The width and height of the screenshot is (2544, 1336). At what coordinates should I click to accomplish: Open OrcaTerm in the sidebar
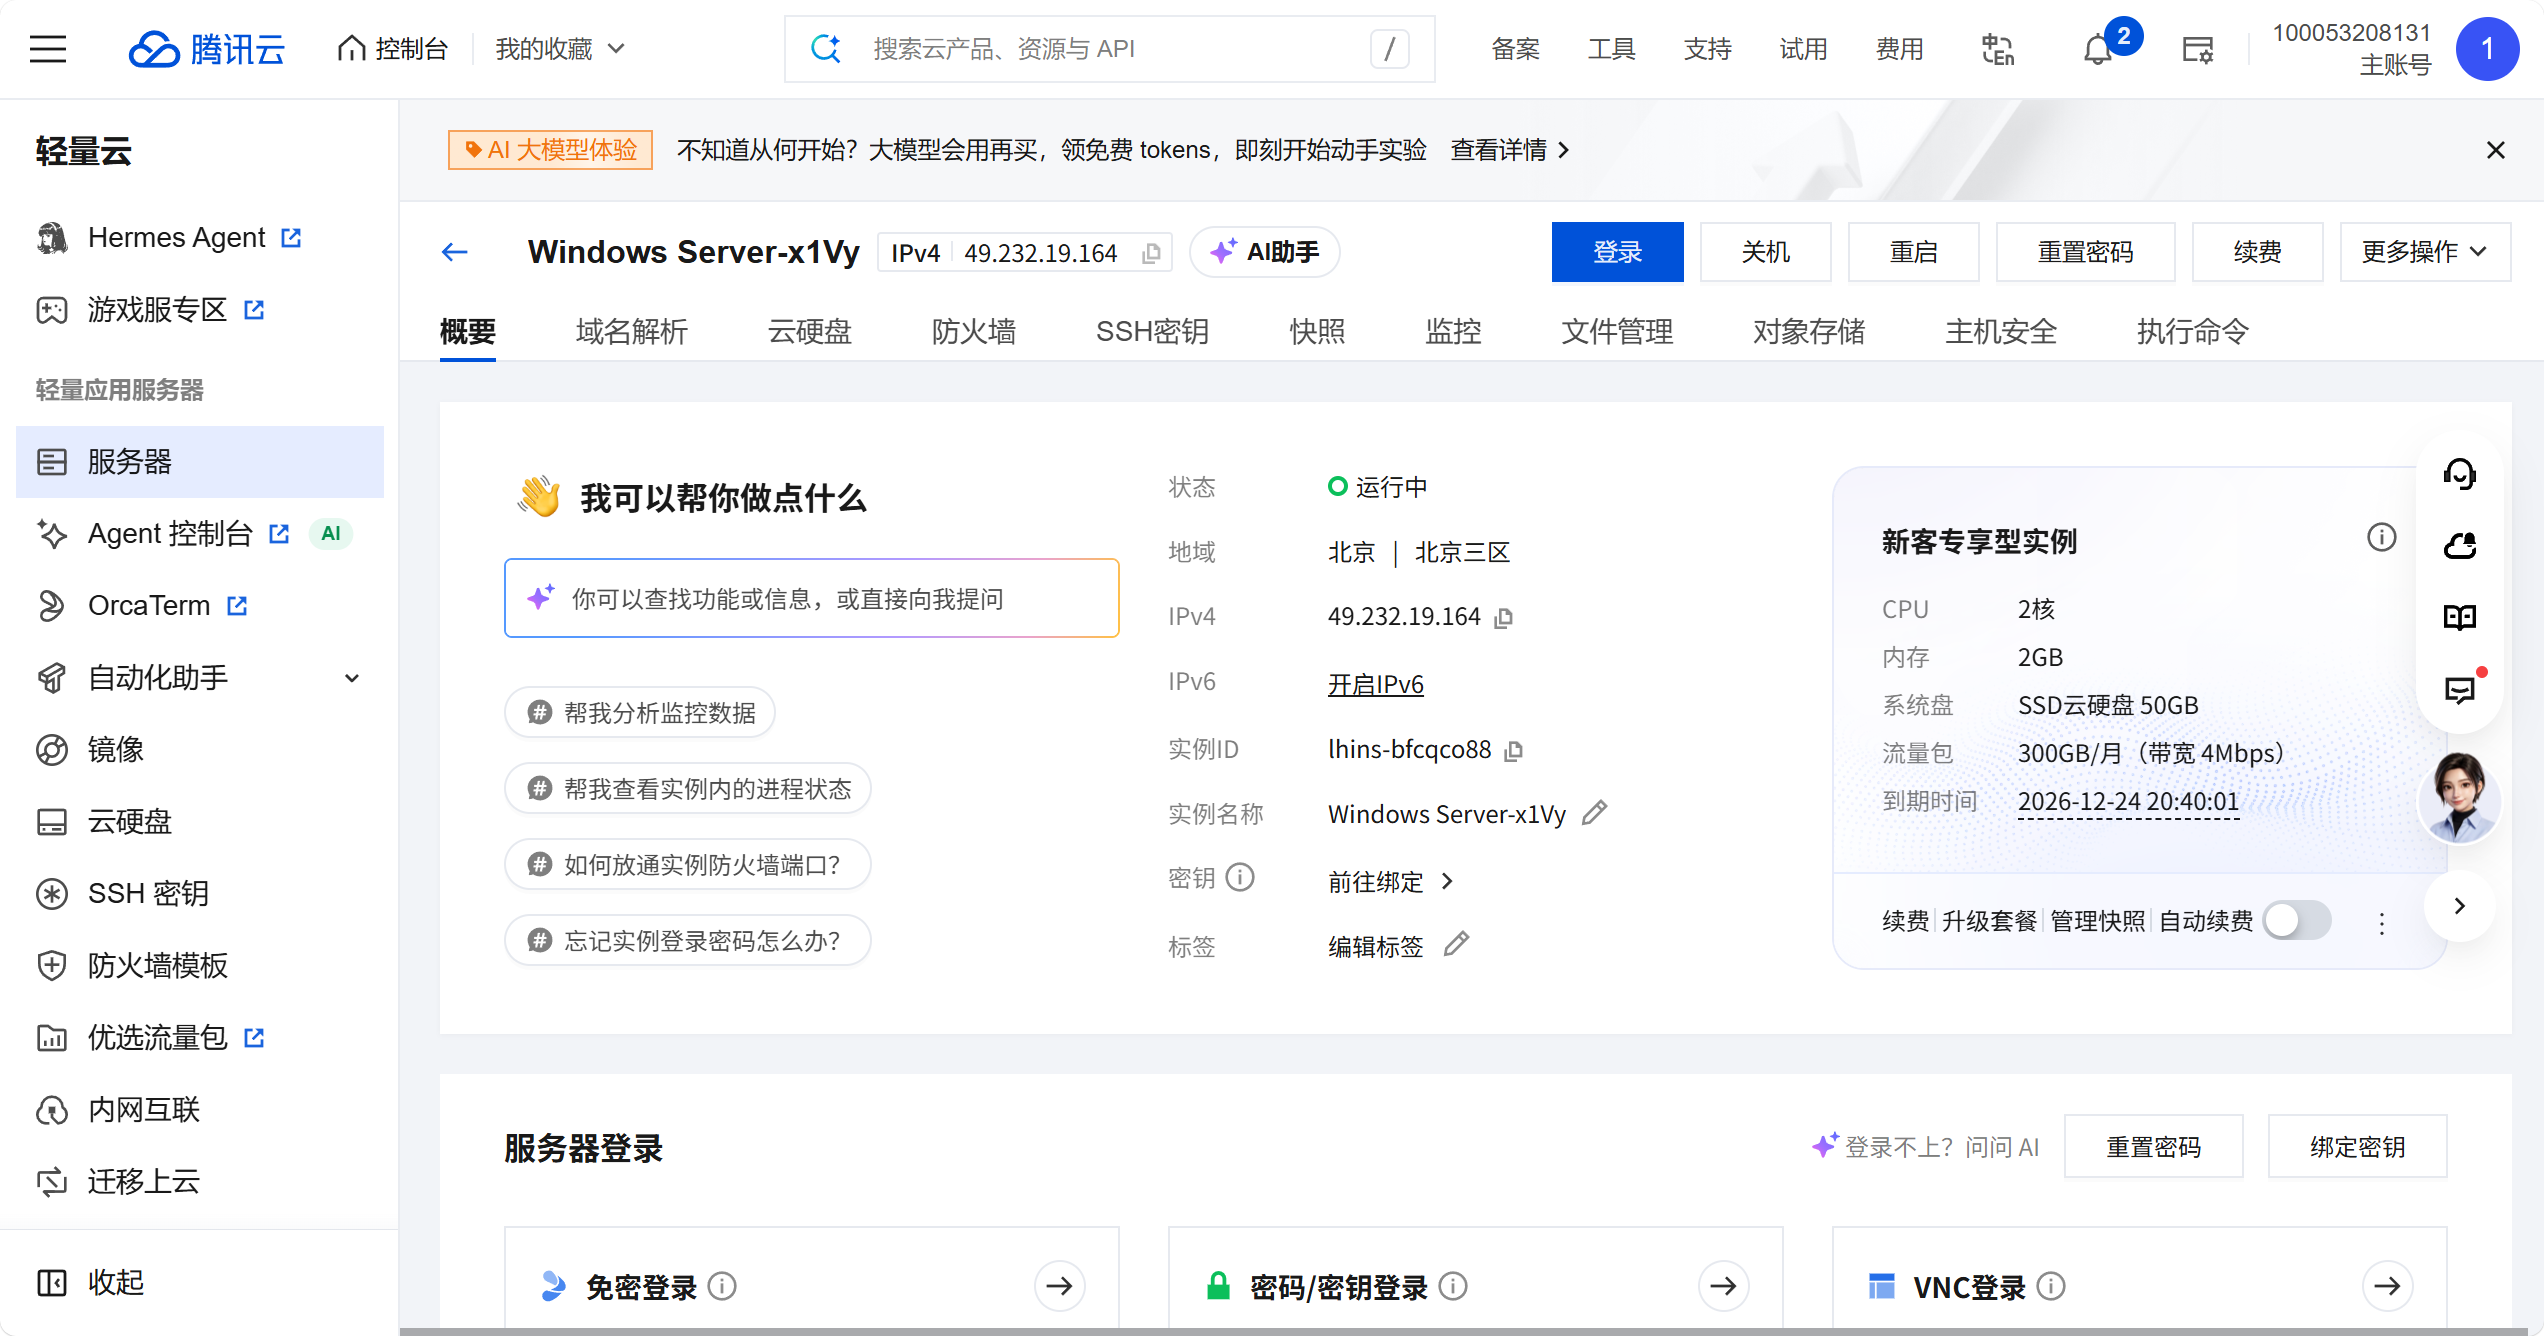click(200, 606)
